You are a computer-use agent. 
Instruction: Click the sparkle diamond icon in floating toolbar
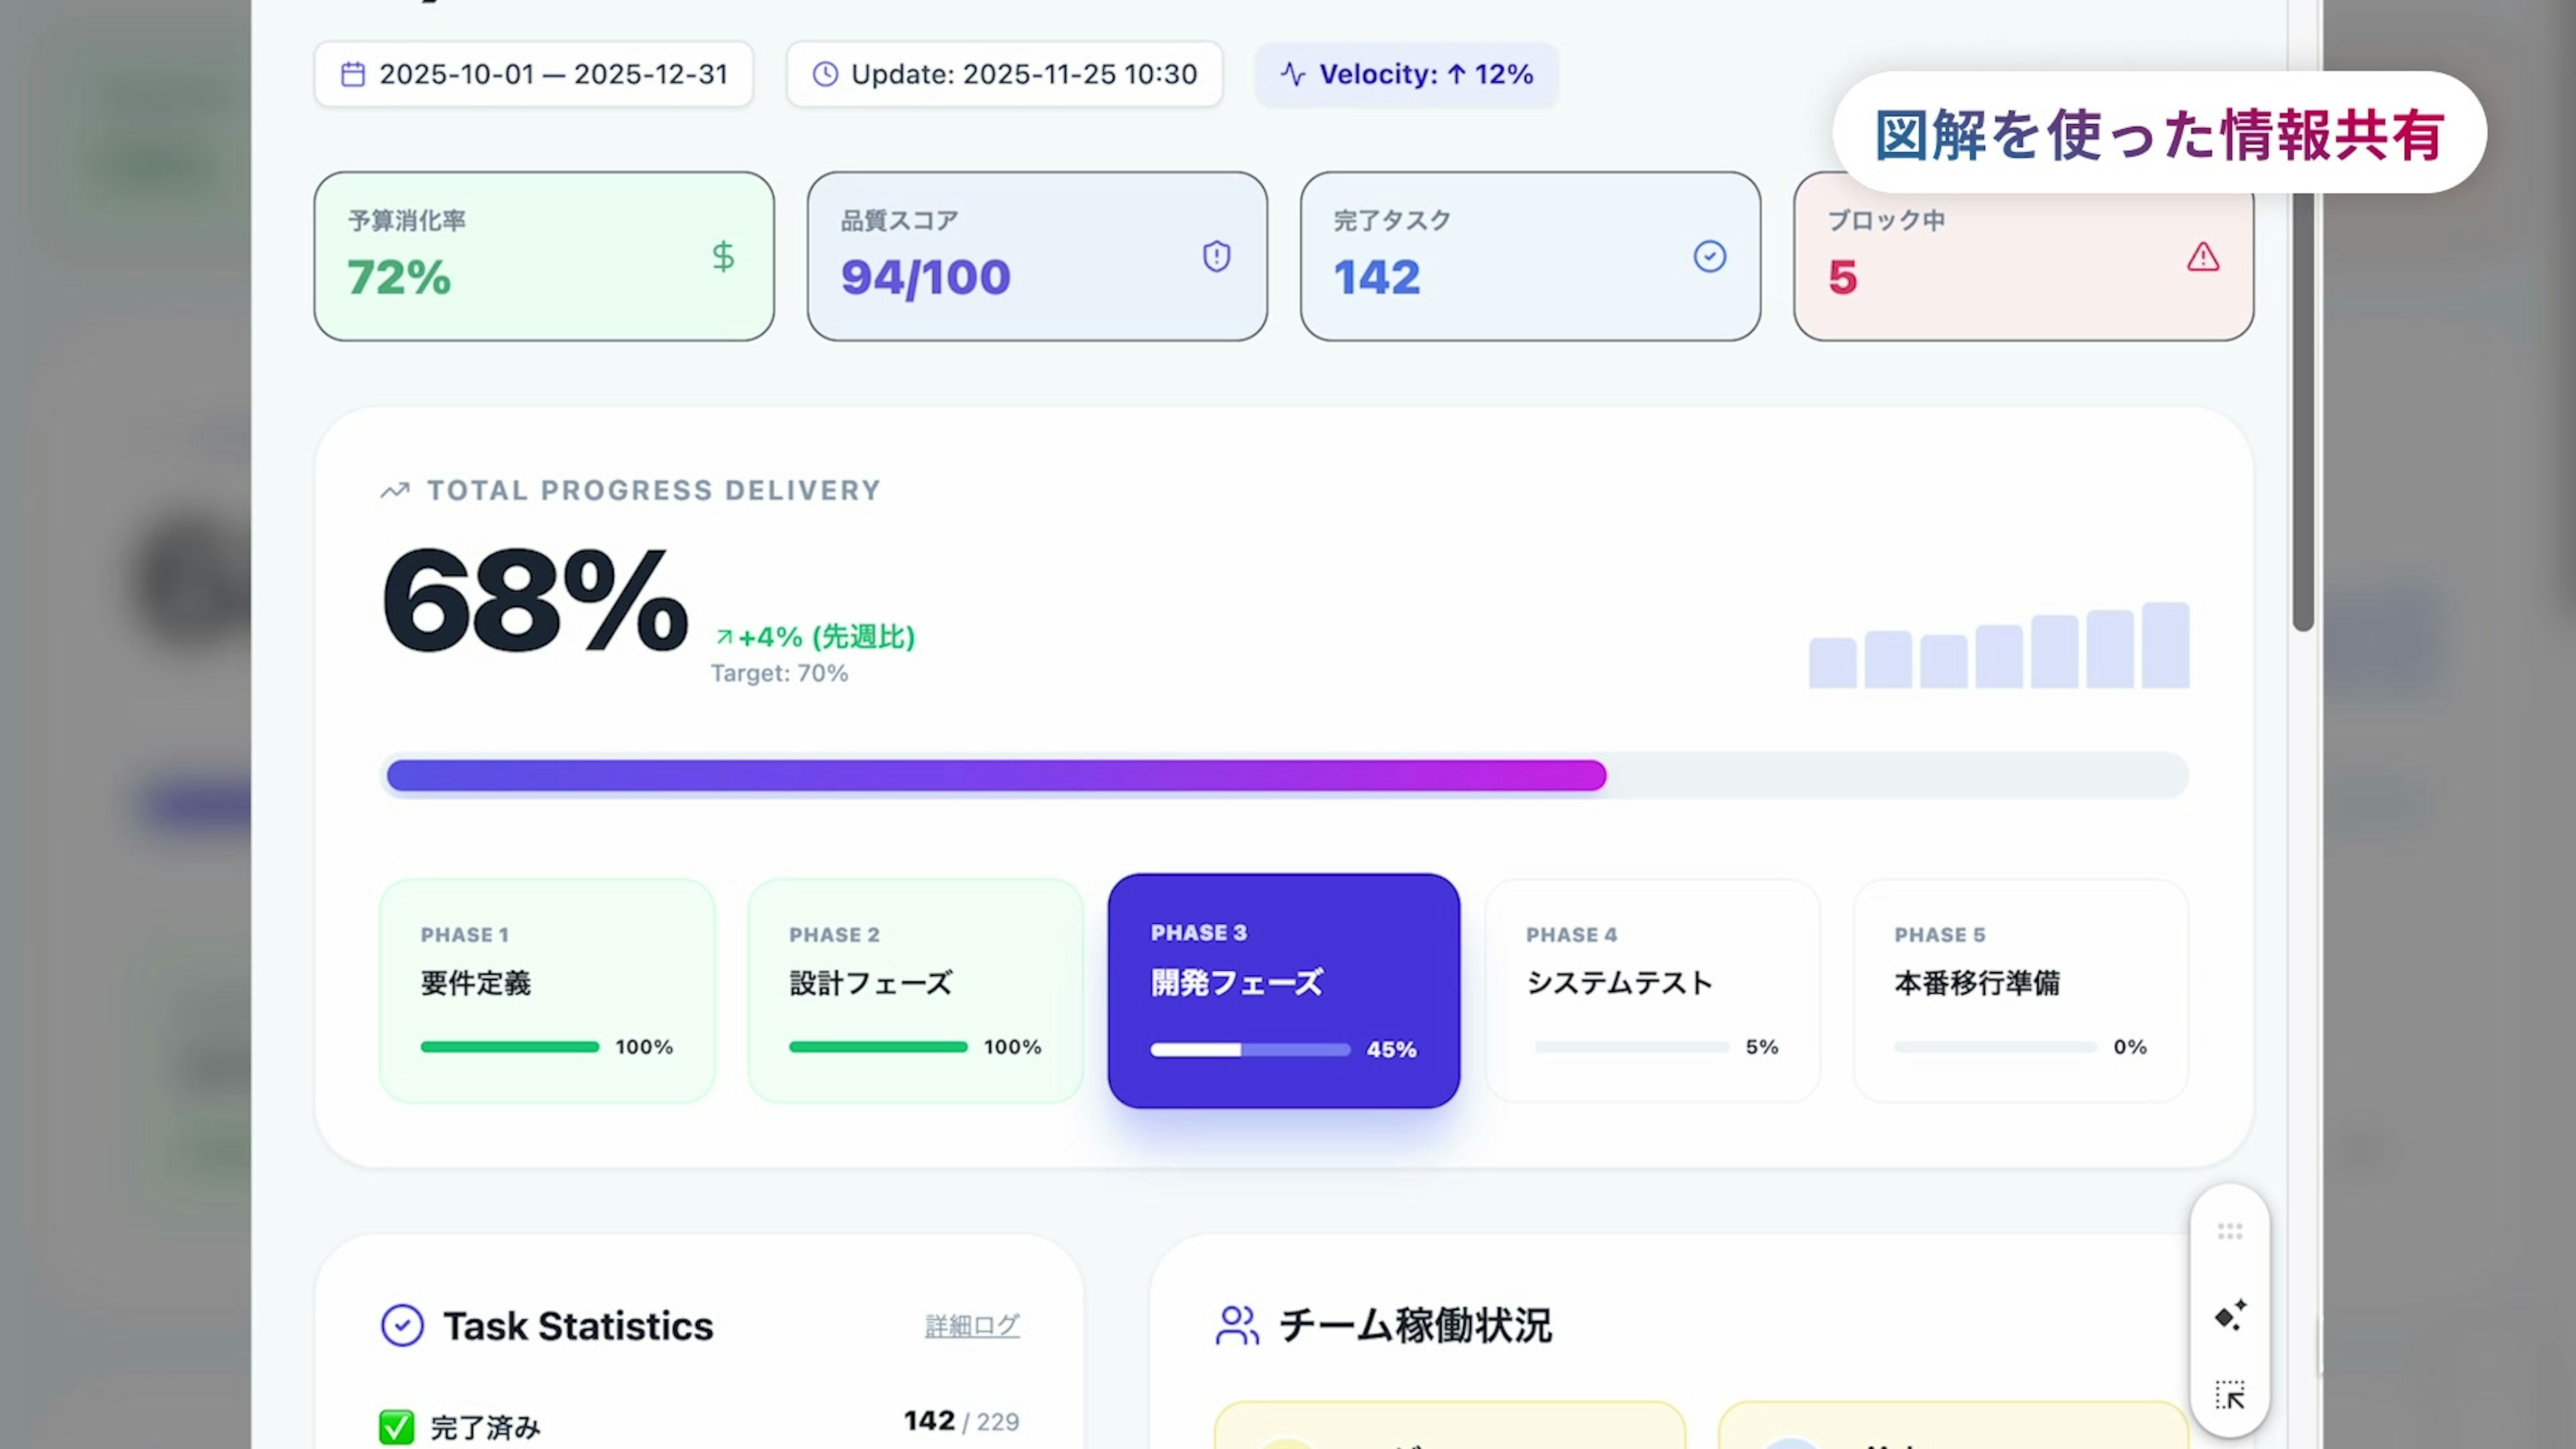click(x=2230, y=1315)
